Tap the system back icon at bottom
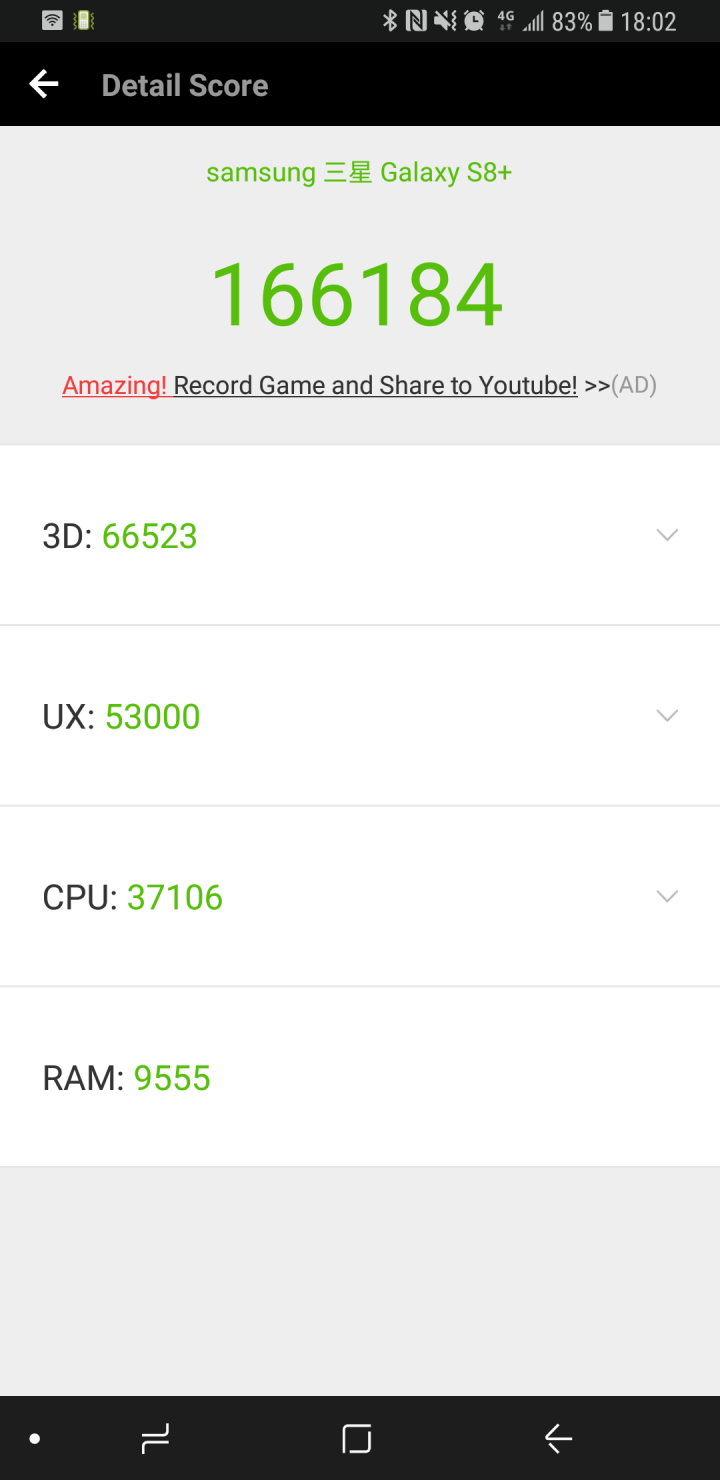This screenshot has height=1480, width=720. pos(558,1439)
